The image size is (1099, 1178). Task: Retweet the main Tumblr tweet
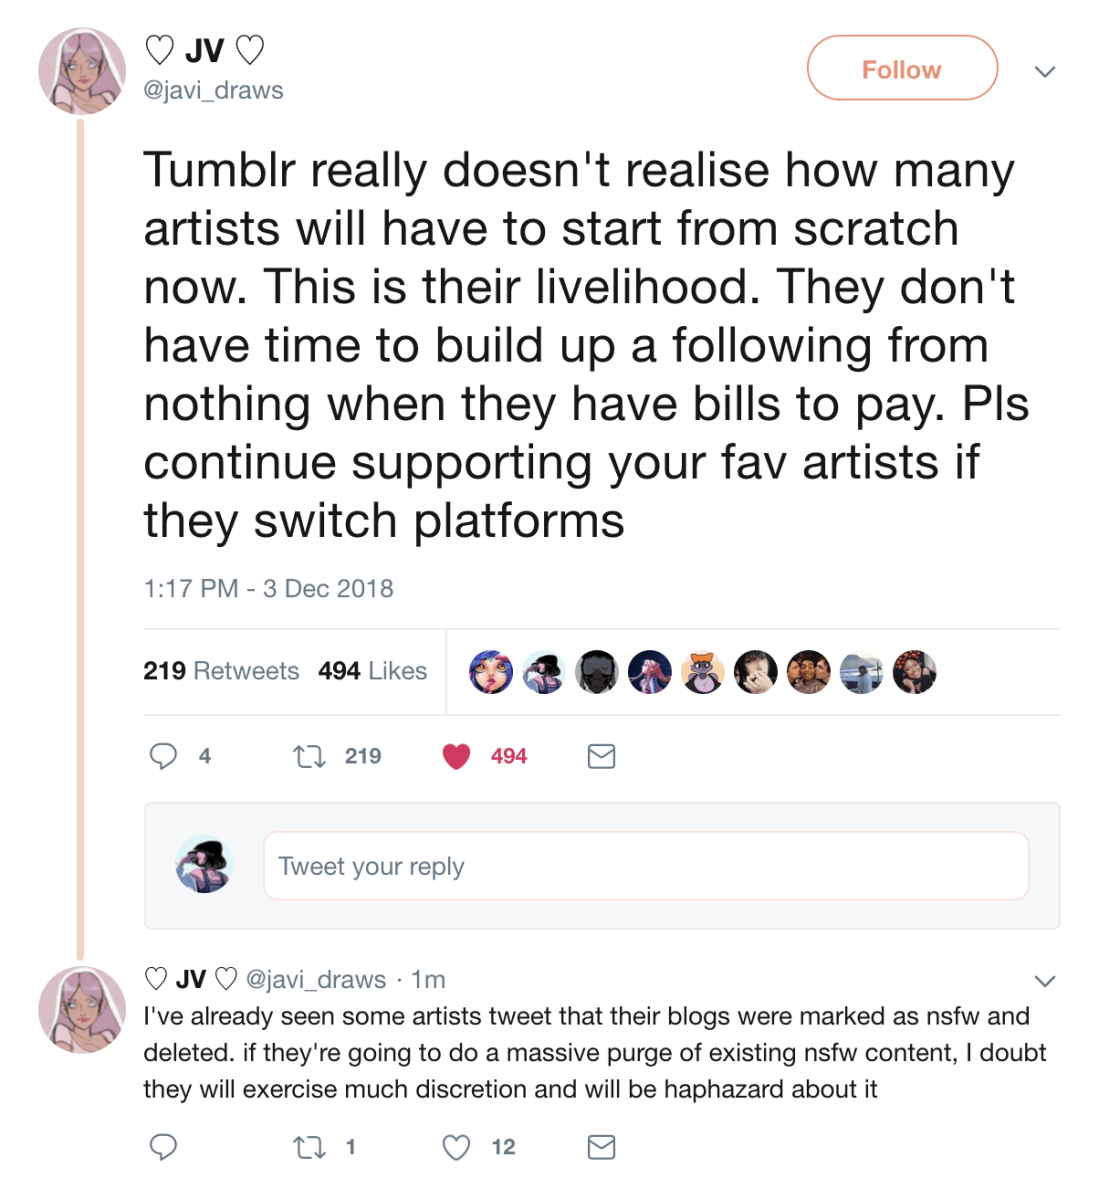[309, 756]
